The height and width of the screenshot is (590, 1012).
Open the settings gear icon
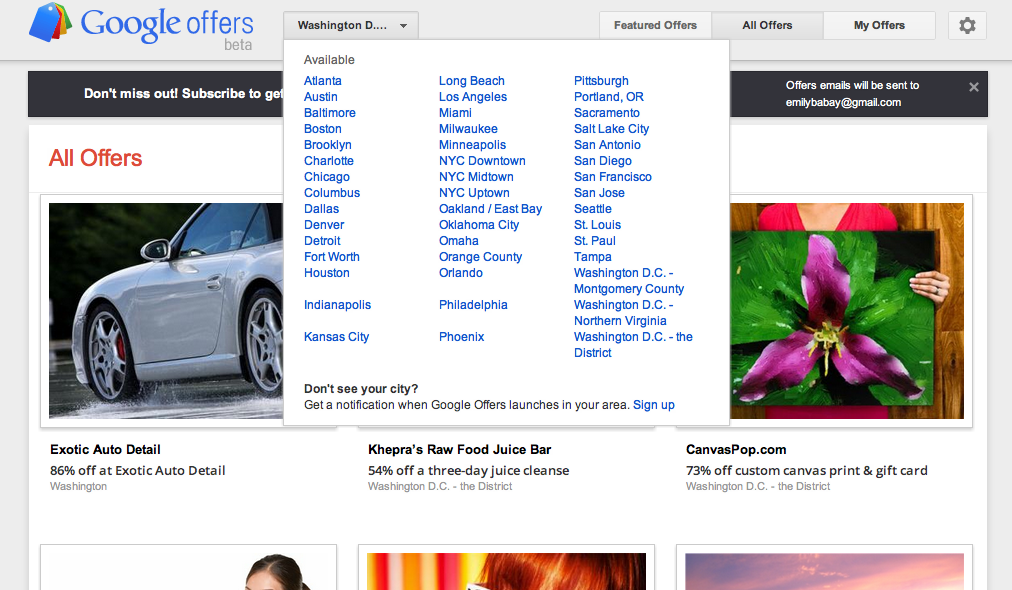click(967, 26)
